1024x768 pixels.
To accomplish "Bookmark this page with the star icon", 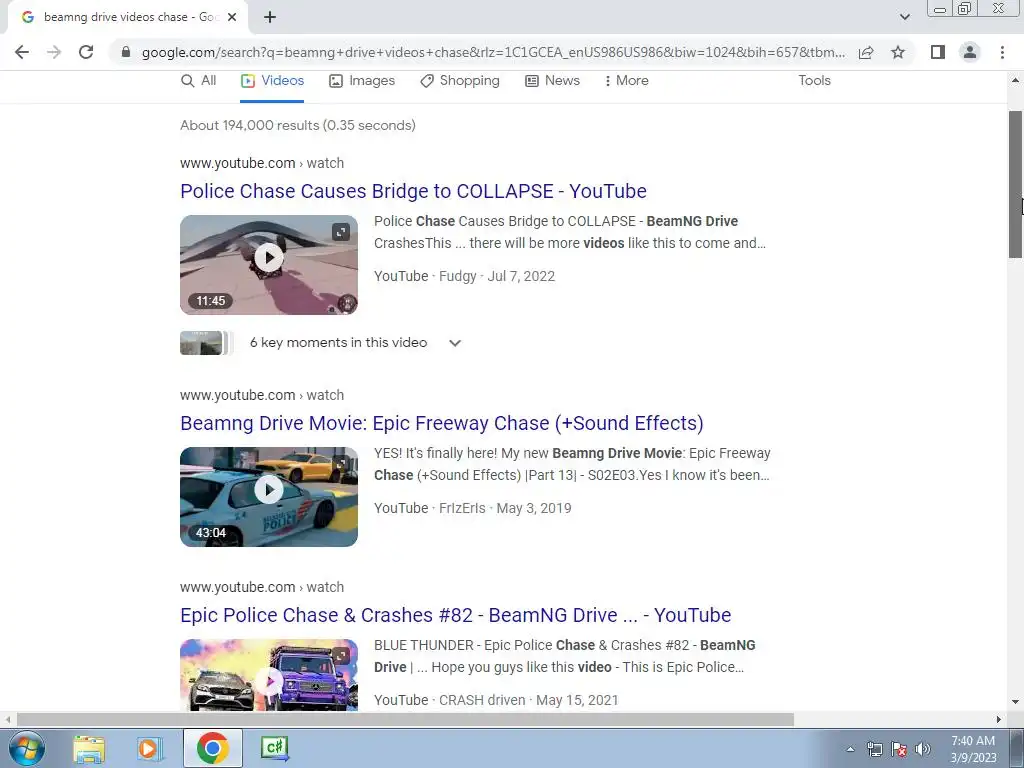I will (x=898, y=52).
